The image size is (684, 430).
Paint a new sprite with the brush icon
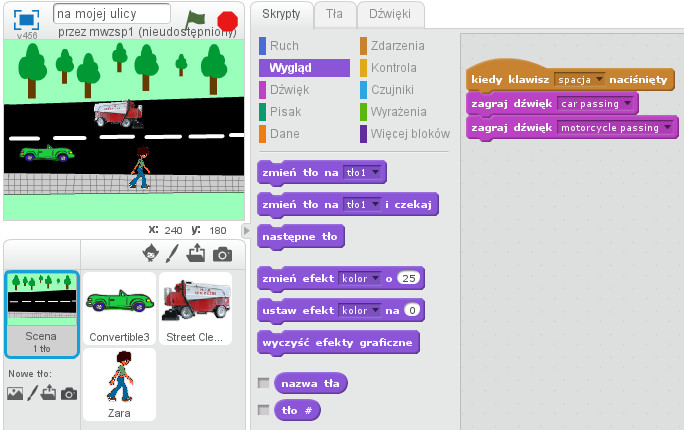pos(172,253)
